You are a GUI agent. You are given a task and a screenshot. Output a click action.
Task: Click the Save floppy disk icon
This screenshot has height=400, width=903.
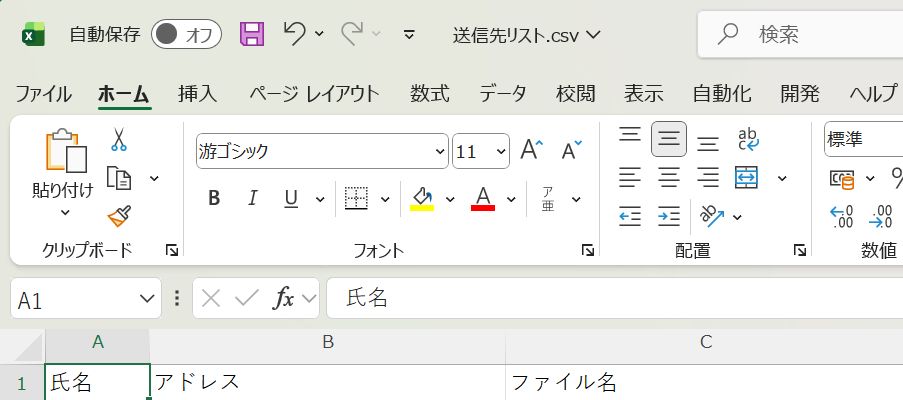[x=252, y=35]
